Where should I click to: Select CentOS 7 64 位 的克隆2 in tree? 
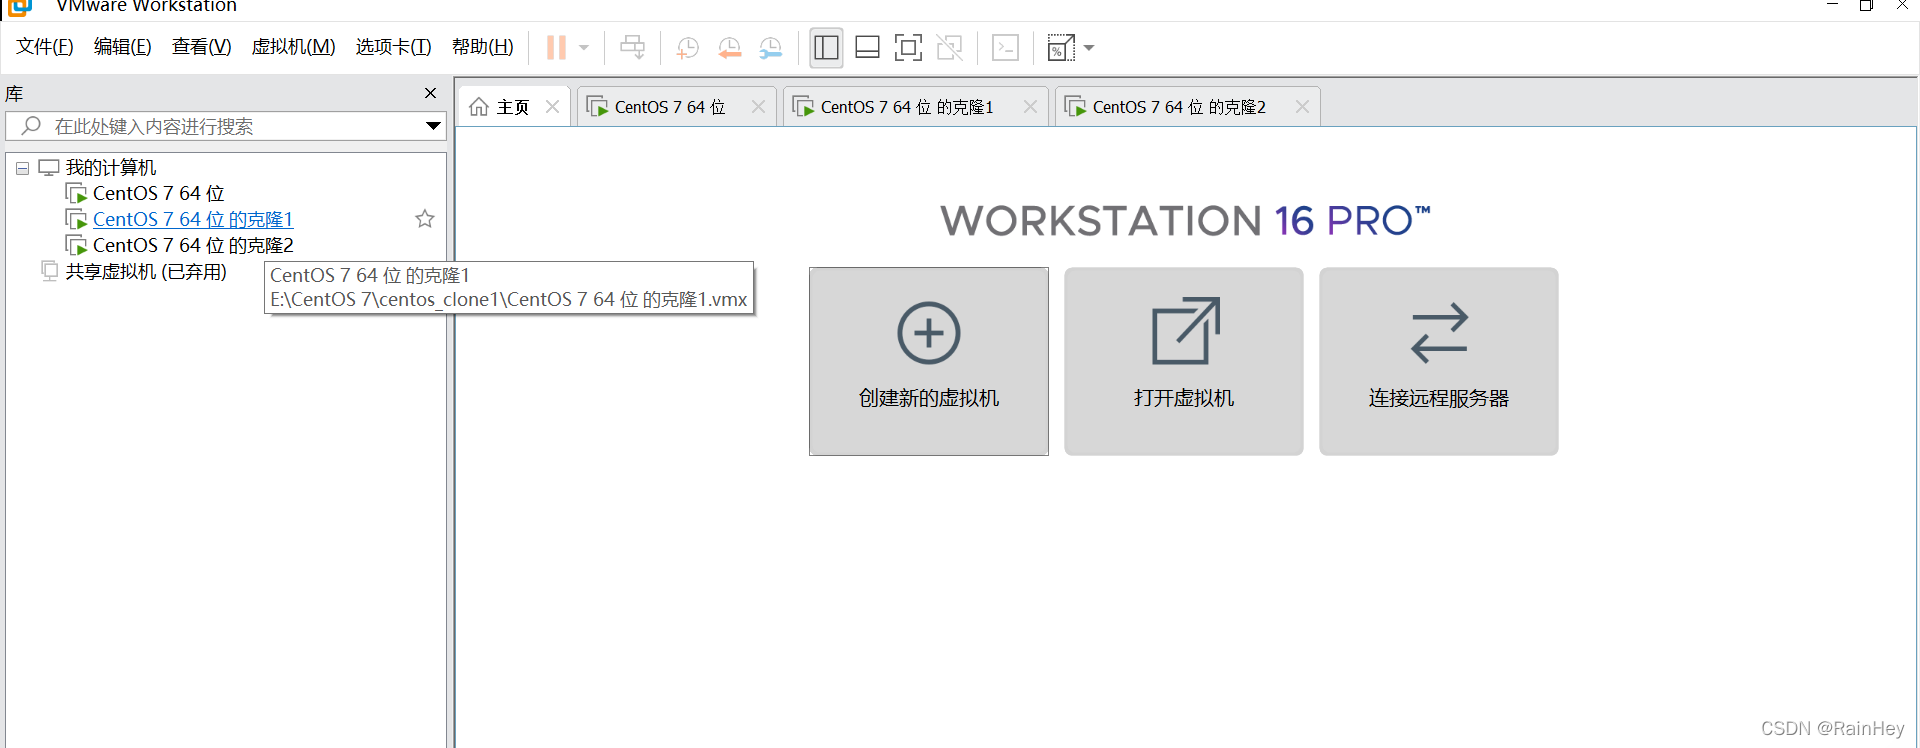(193, 245)
